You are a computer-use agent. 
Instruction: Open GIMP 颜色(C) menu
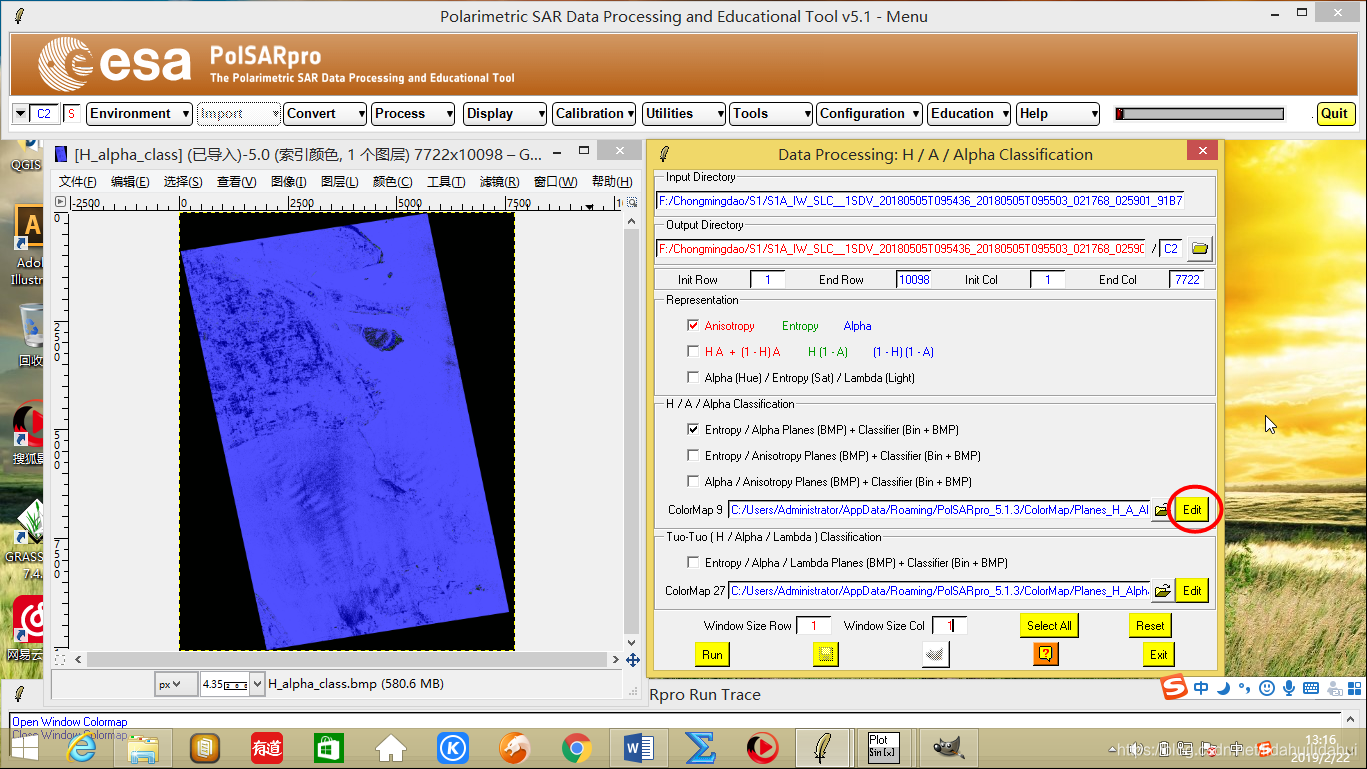(x=392, y=182)
